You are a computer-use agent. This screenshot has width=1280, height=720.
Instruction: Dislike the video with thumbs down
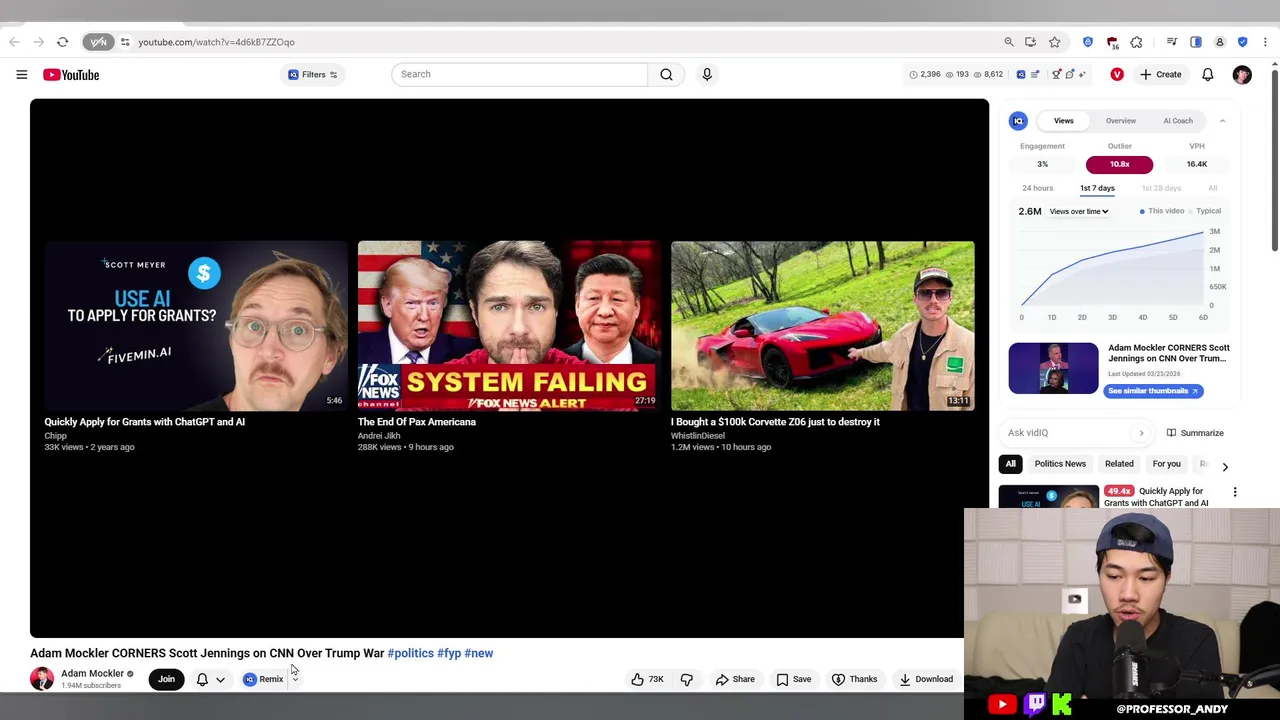(x=687, y=680)
